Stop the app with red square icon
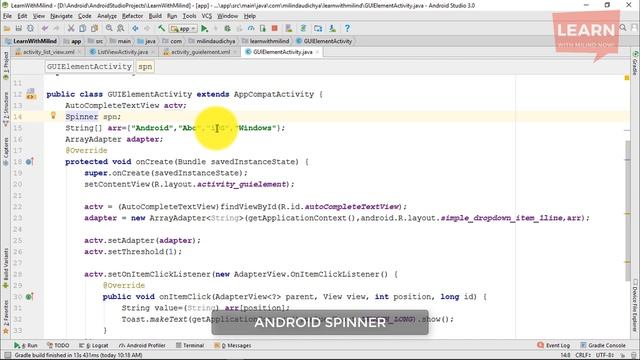This screenshot has width=640, height=360. point(275,29)
